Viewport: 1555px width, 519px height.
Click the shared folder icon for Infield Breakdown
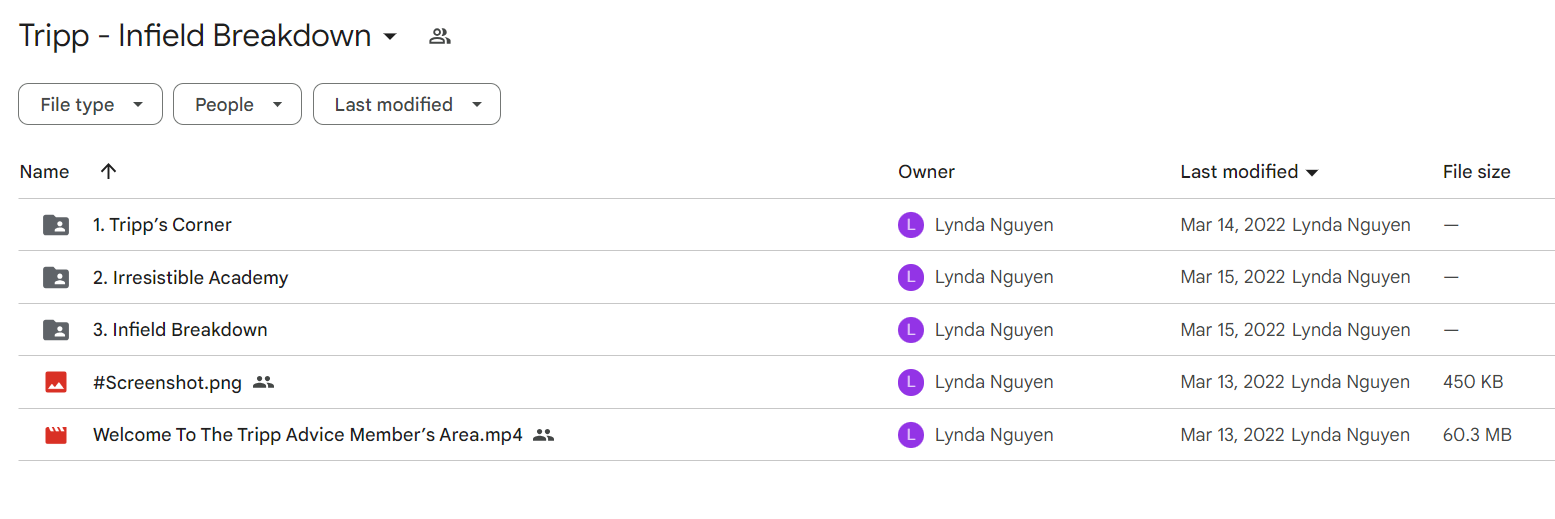pos(56,330)
